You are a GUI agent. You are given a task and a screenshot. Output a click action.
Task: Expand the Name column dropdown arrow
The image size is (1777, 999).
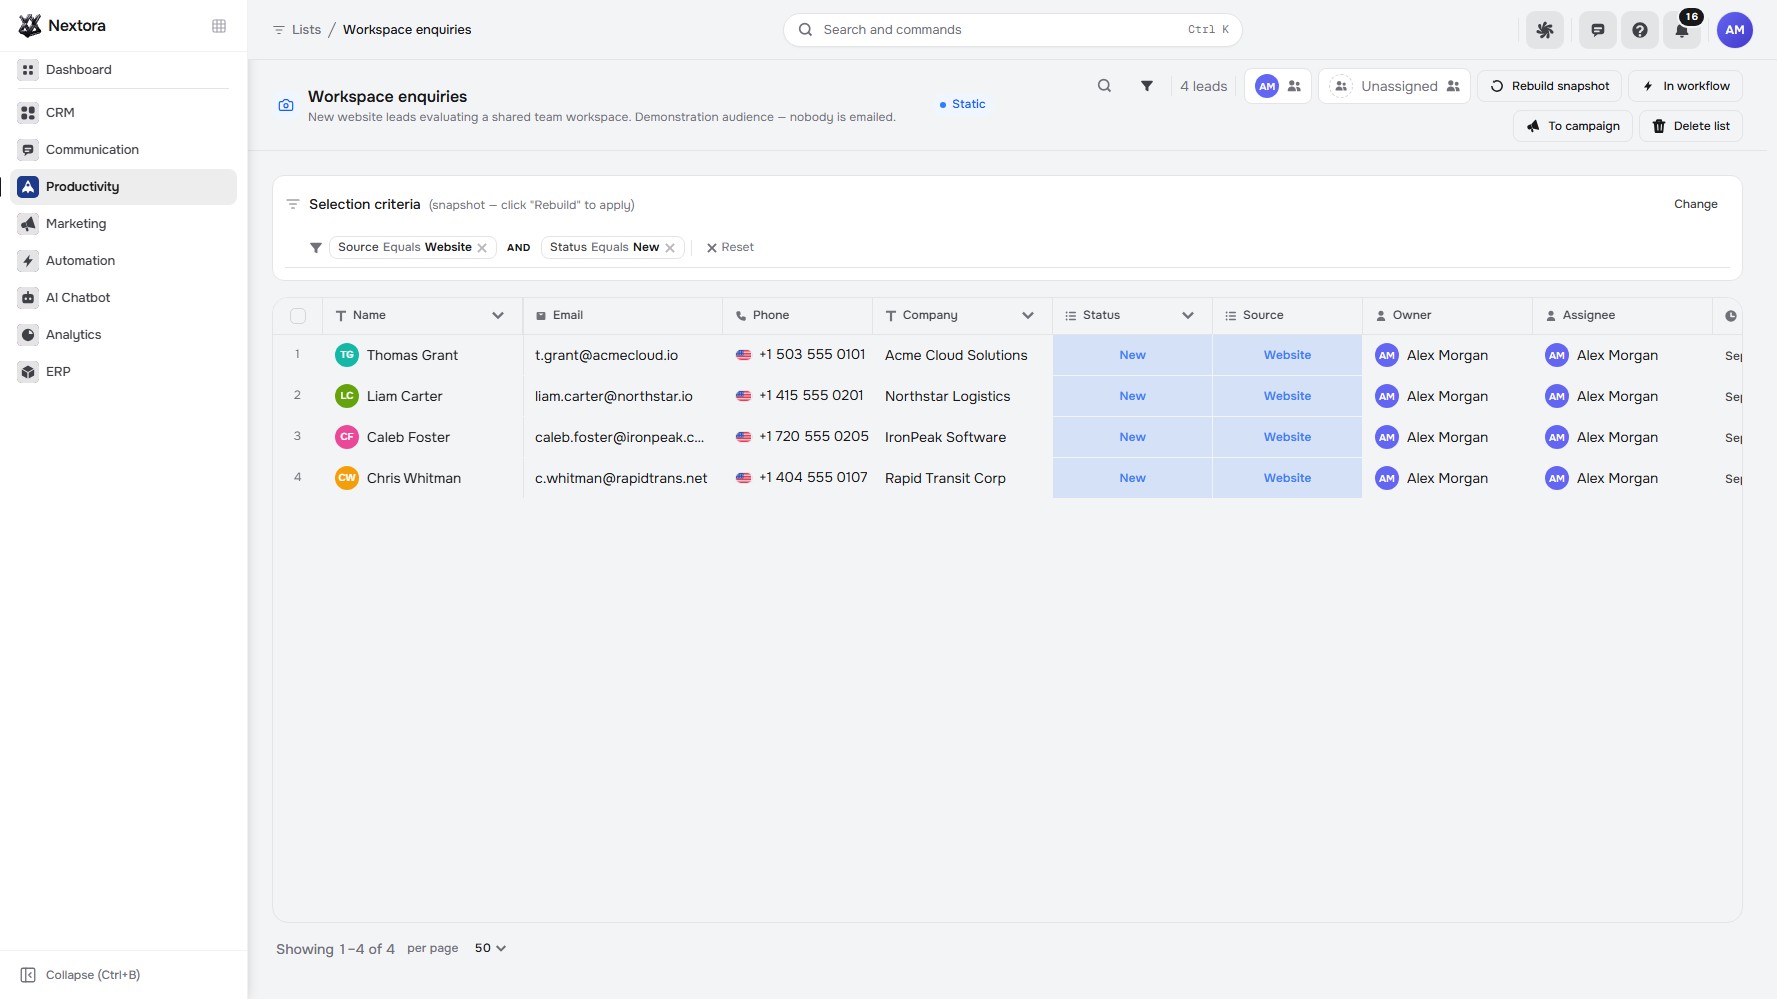[x=498, y=316]
